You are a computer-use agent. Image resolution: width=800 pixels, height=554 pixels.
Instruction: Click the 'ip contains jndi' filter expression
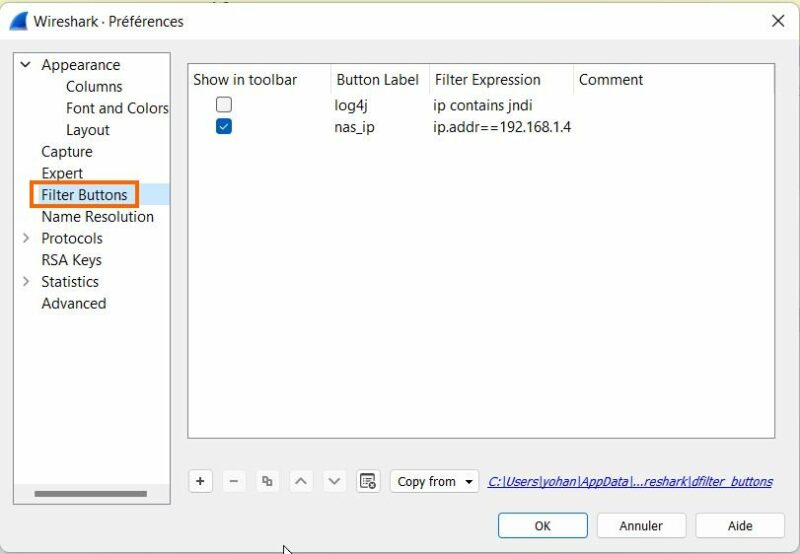483,106
